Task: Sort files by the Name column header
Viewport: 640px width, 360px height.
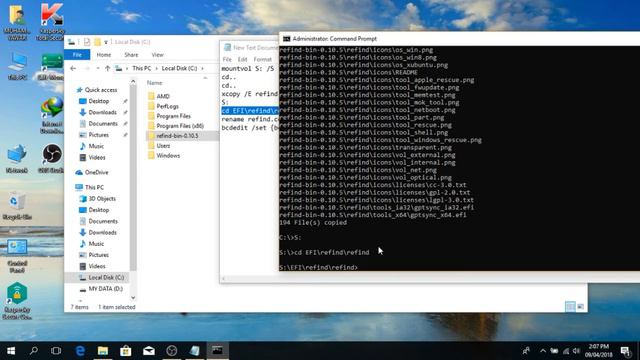Action: point(155,83)
